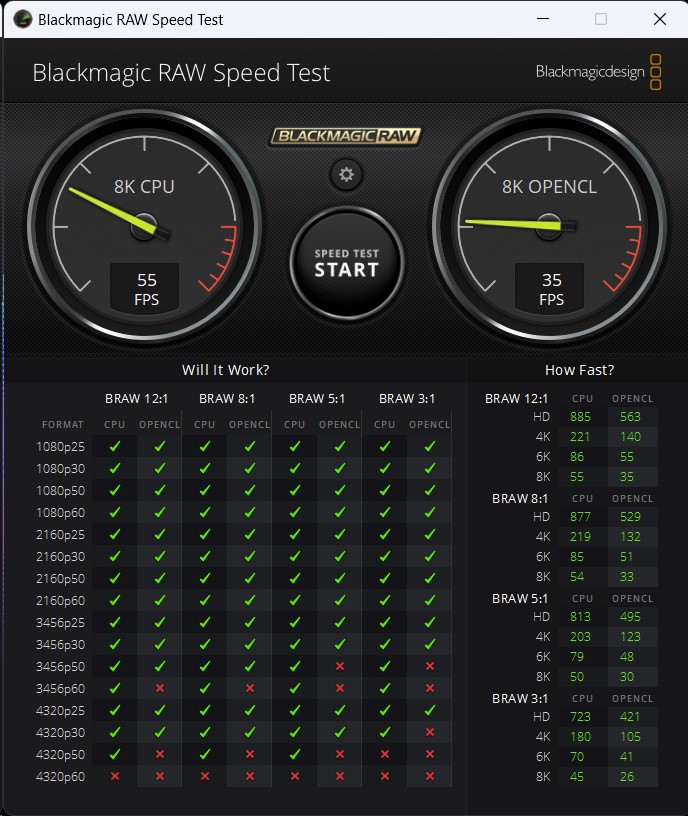This screenshot has width=688, height=816.
Task: Click green check for 4320p30 BRAW 5:1 OPENCL
Action: pyautogui.click(x=340, y=732)
